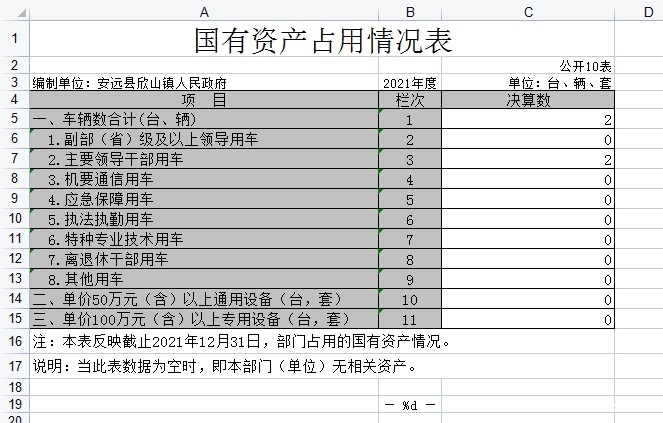Click the 决算数 value for 车辆数合计
663x423 pixels.
pyautogui.click(x=528, y=120)
